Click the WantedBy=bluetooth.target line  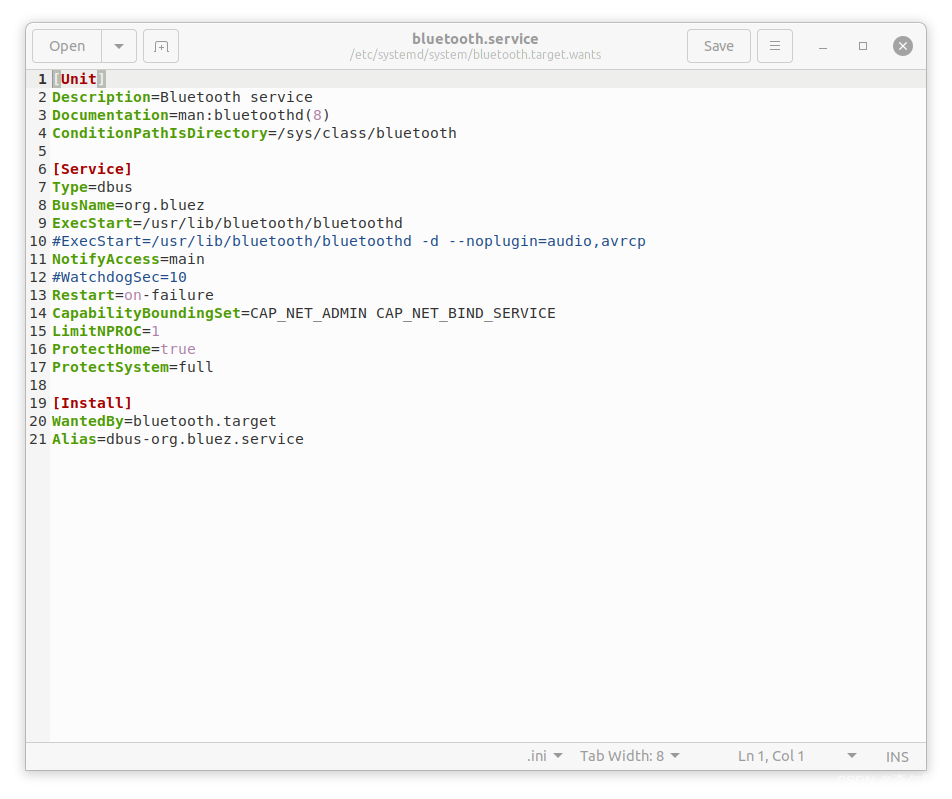tap(164, 421)
